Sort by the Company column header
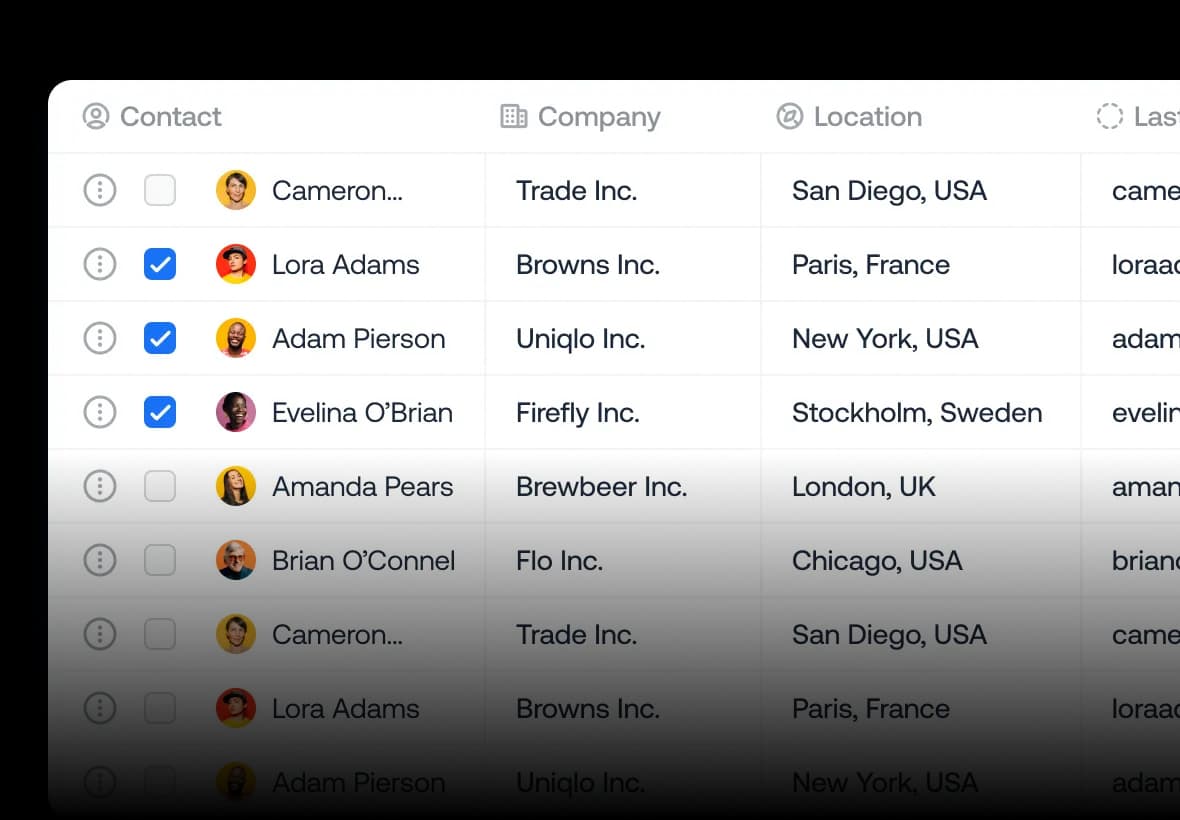 [x=598, y=117]
